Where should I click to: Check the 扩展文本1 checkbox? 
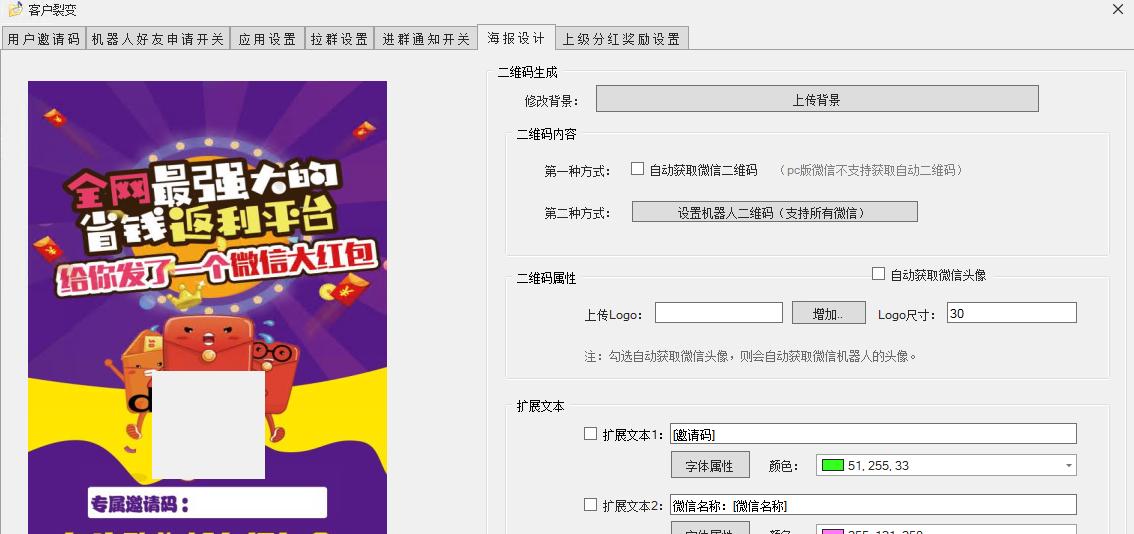click(590, 434)
